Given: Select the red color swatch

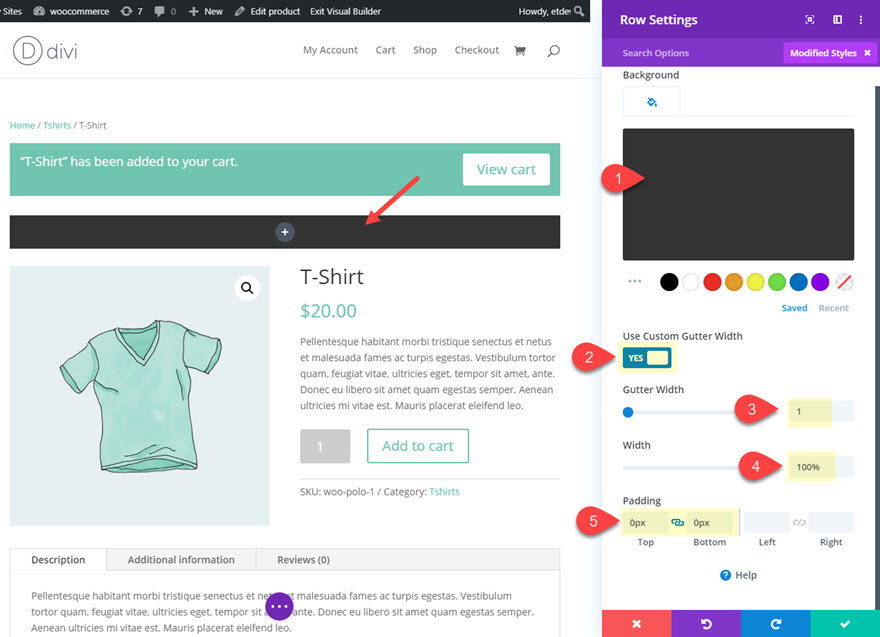Looking at the screenshot, I should tap(712, 282).
